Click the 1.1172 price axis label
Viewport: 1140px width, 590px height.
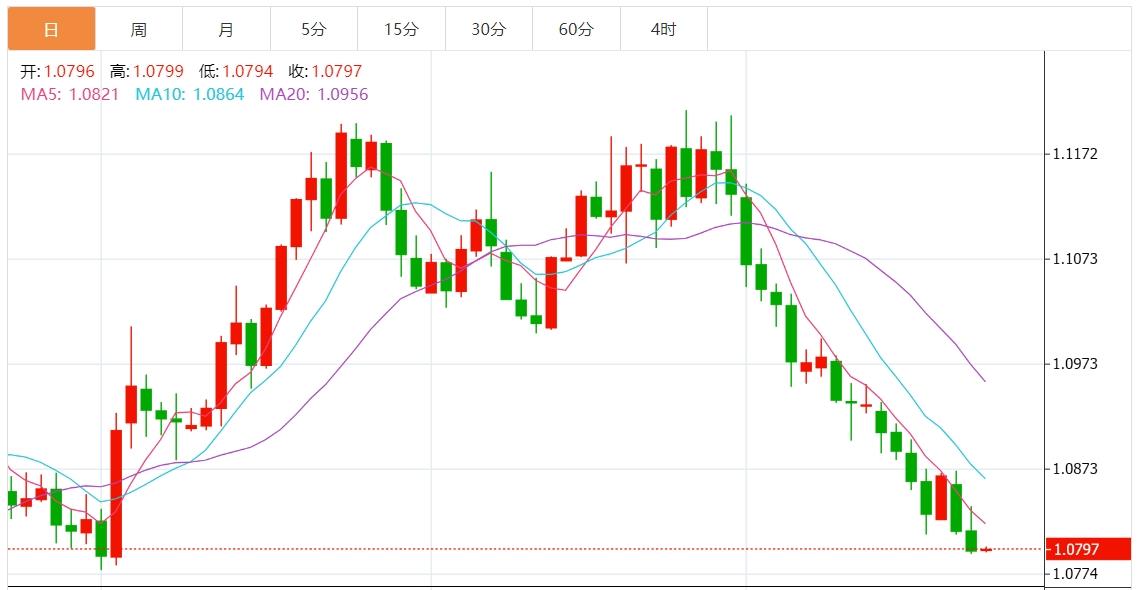pos(1075,154)
